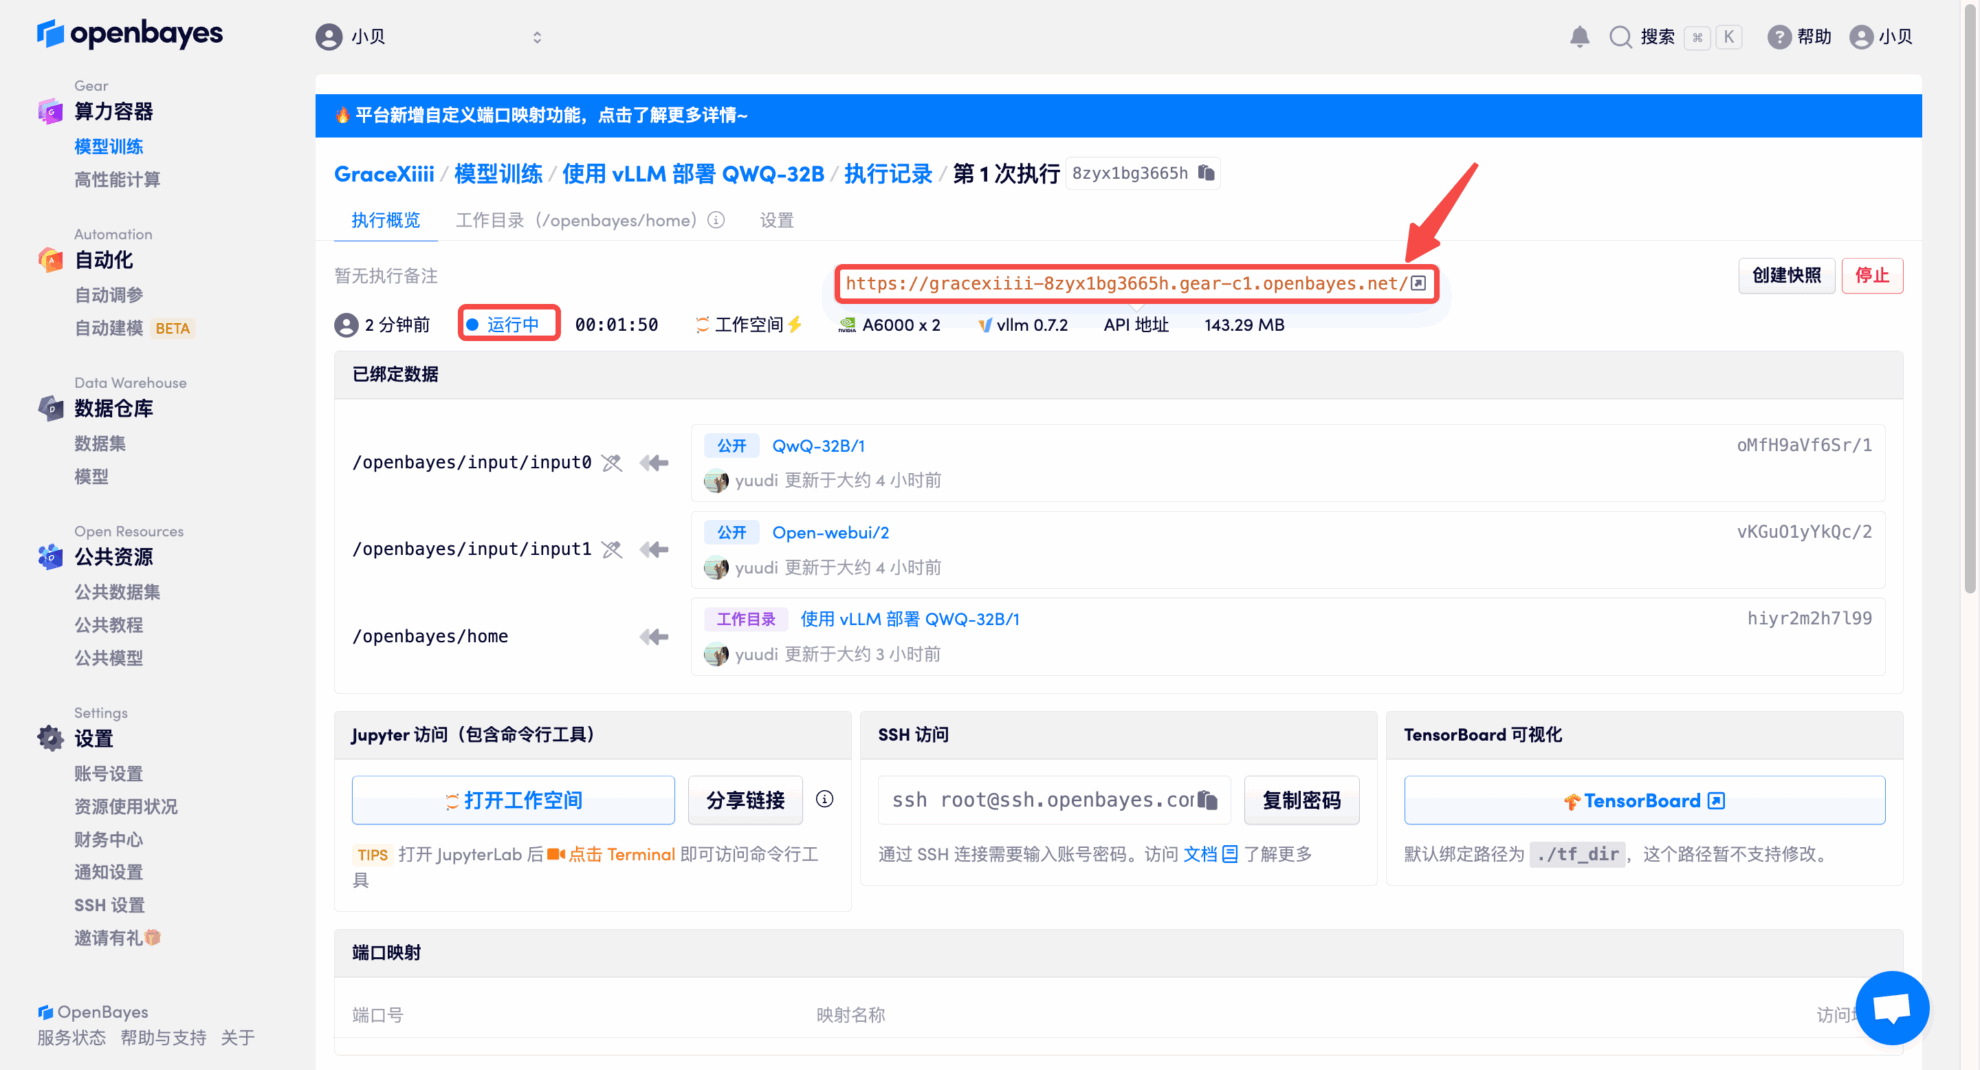Open 邀请有礼 in the sidebar
Image resolution: width=1980 pixels, height=1070 pixels.
pyautogui.click(x=117, y=938)
